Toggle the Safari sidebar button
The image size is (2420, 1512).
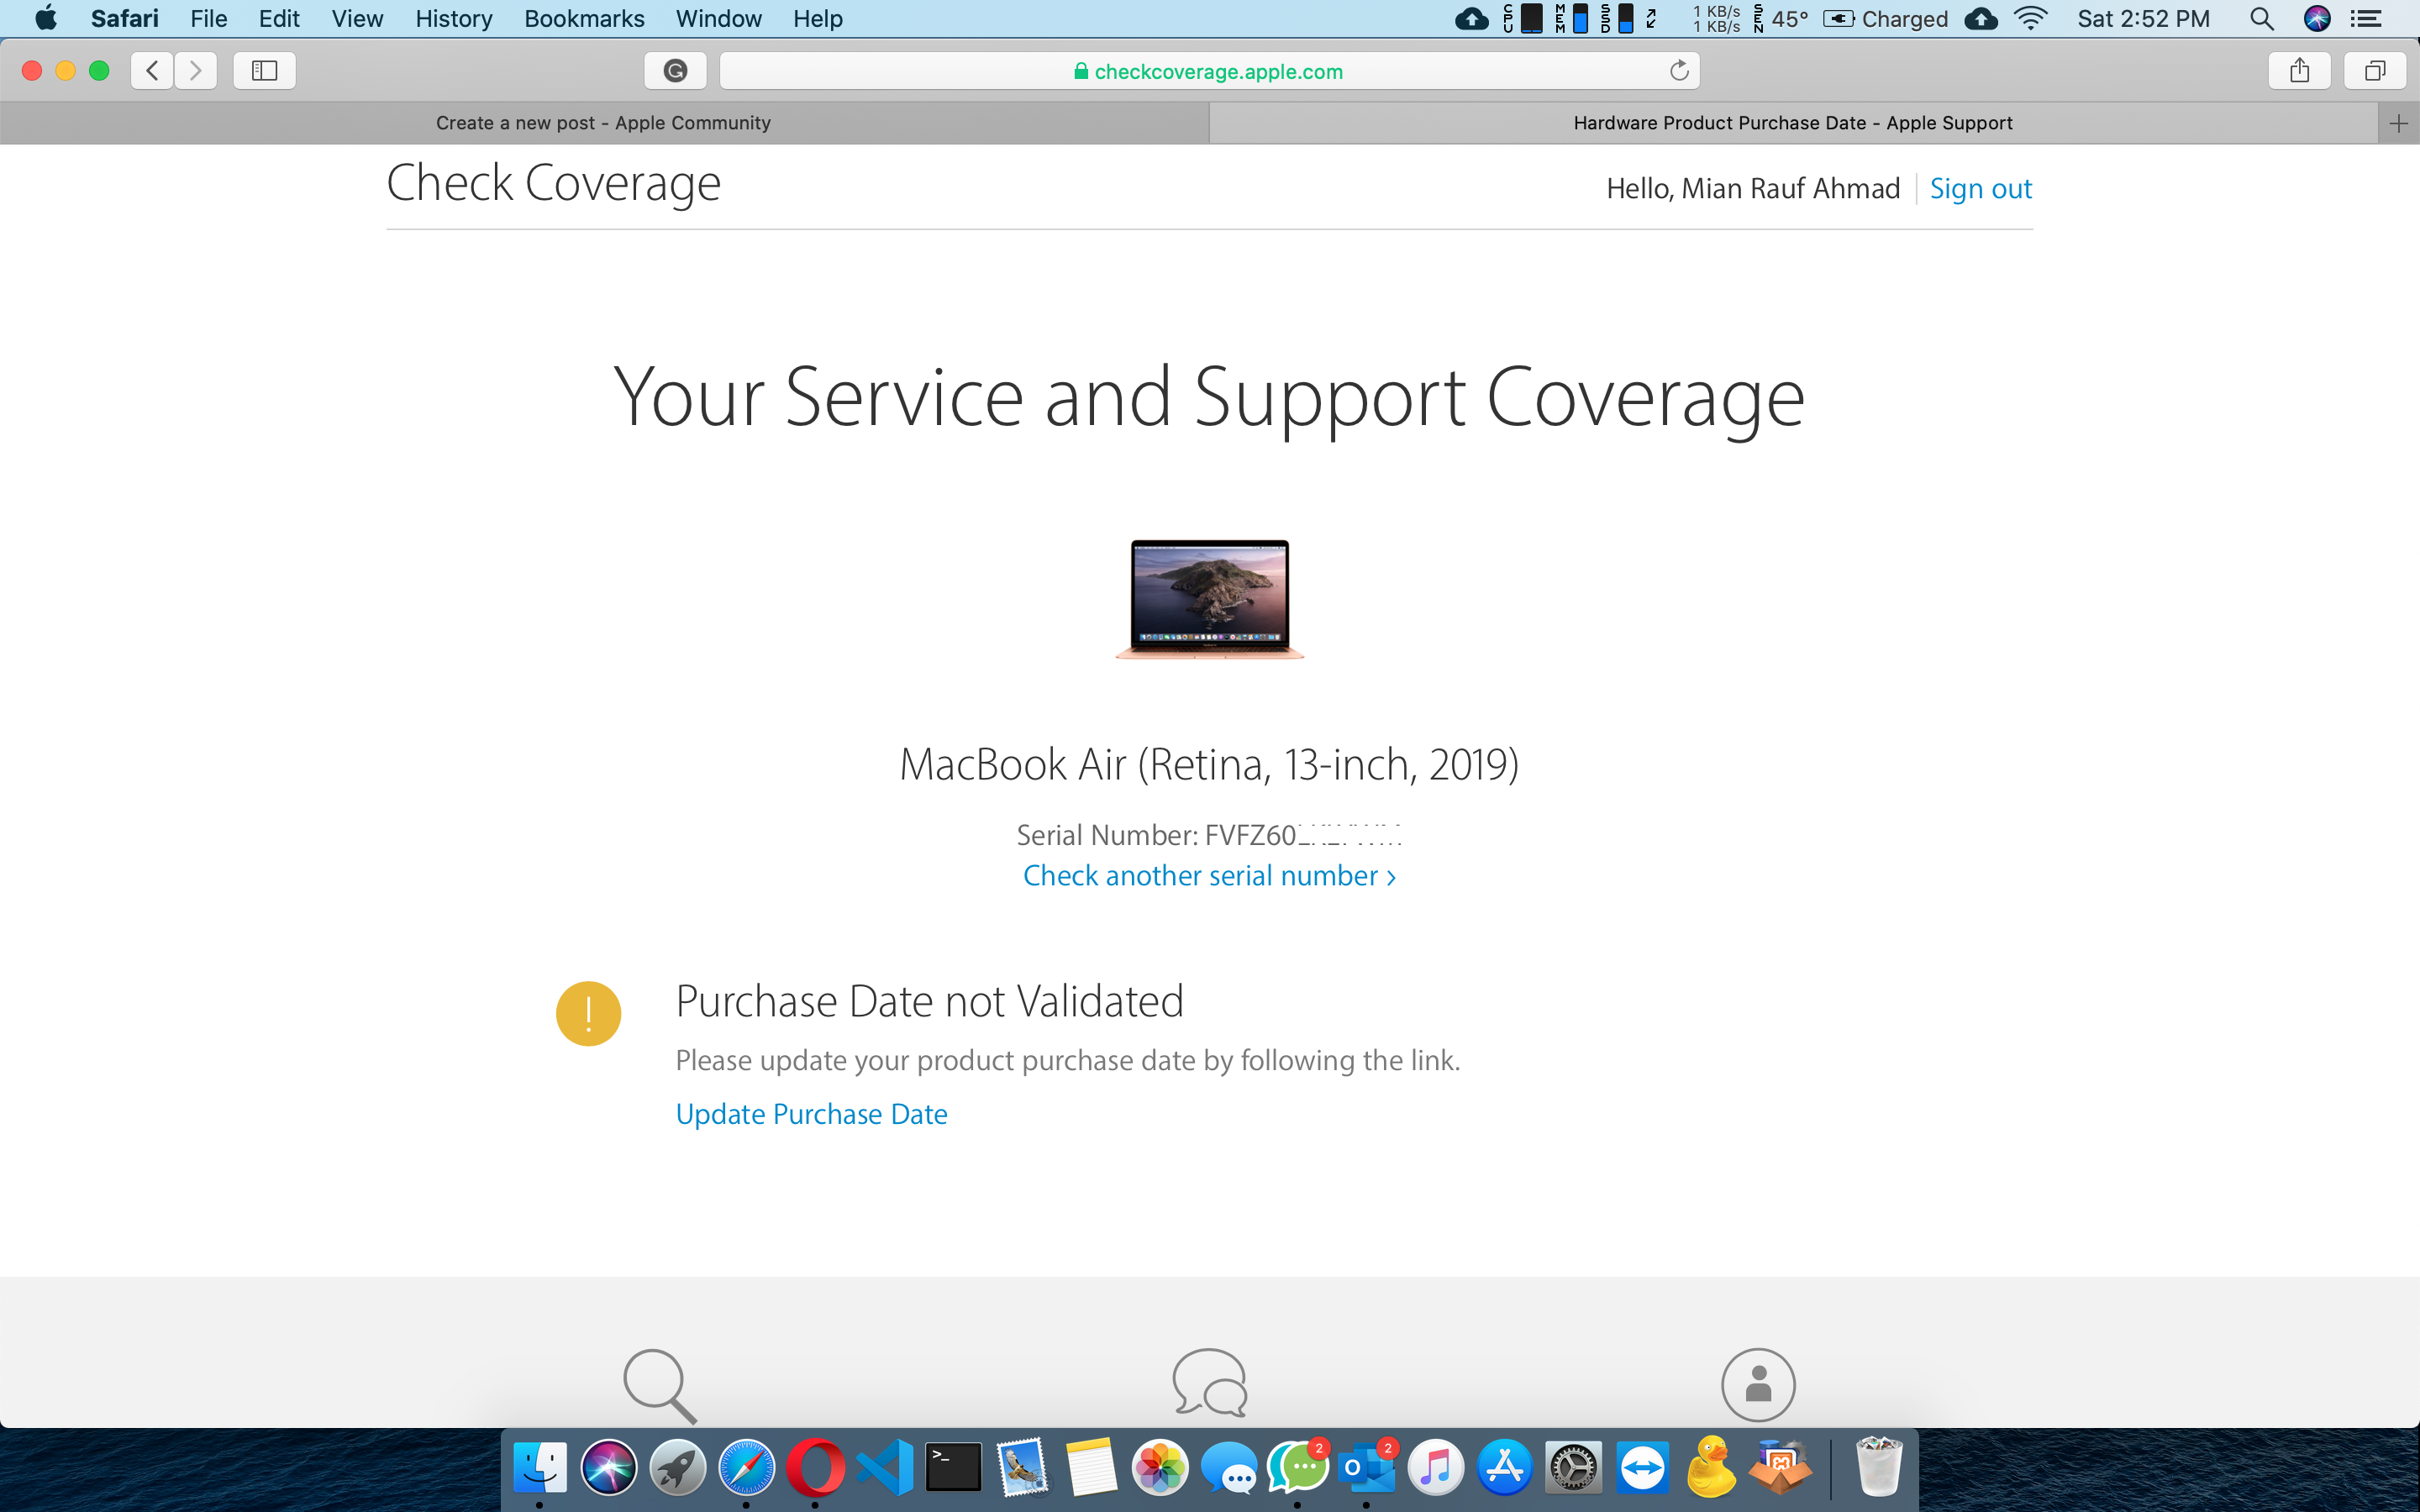[264, 70]
